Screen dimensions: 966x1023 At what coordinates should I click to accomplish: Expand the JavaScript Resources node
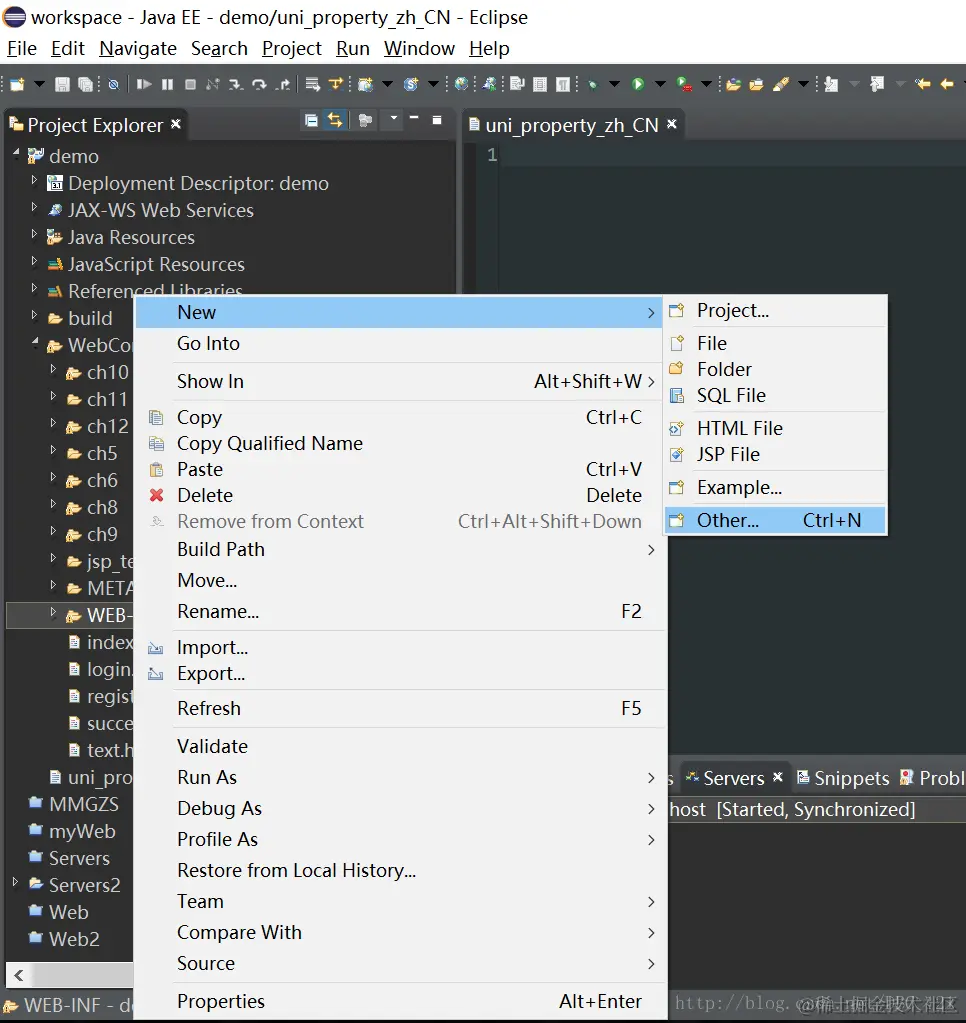pos(34,262)
